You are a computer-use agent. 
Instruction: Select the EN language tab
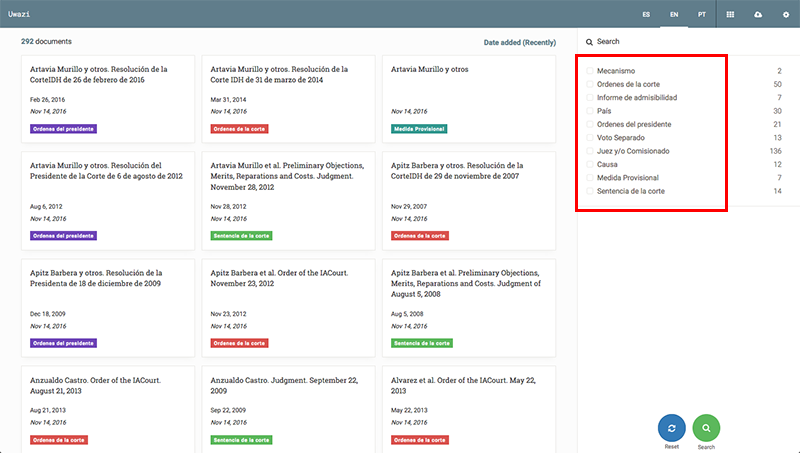tap(674, 15)
